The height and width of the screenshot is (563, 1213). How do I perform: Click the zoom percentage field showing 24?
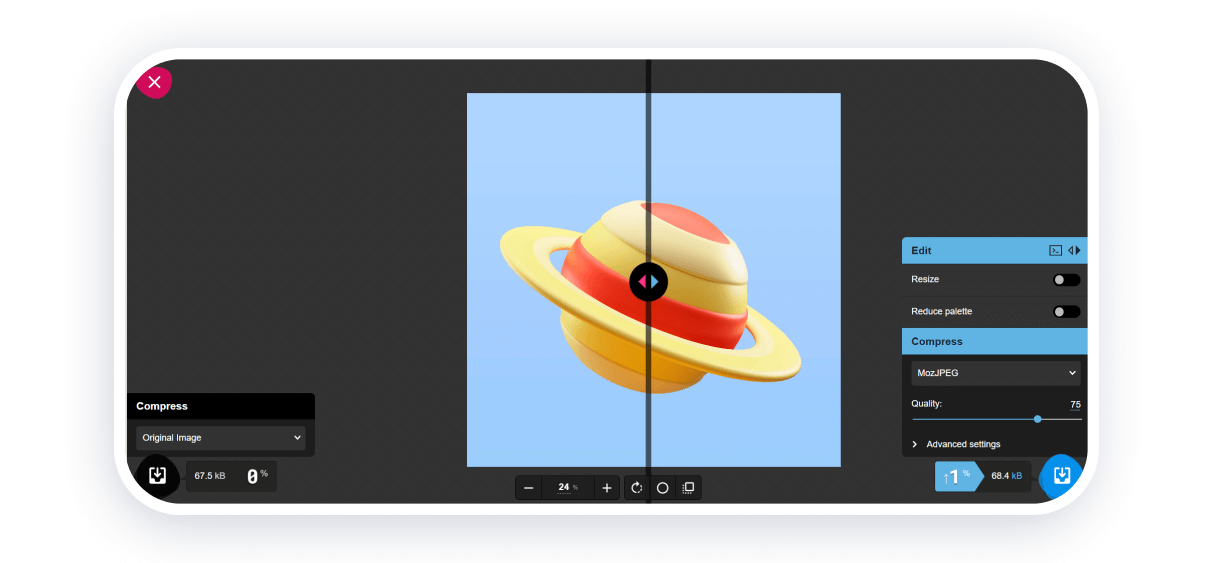[x=568, y=487]
